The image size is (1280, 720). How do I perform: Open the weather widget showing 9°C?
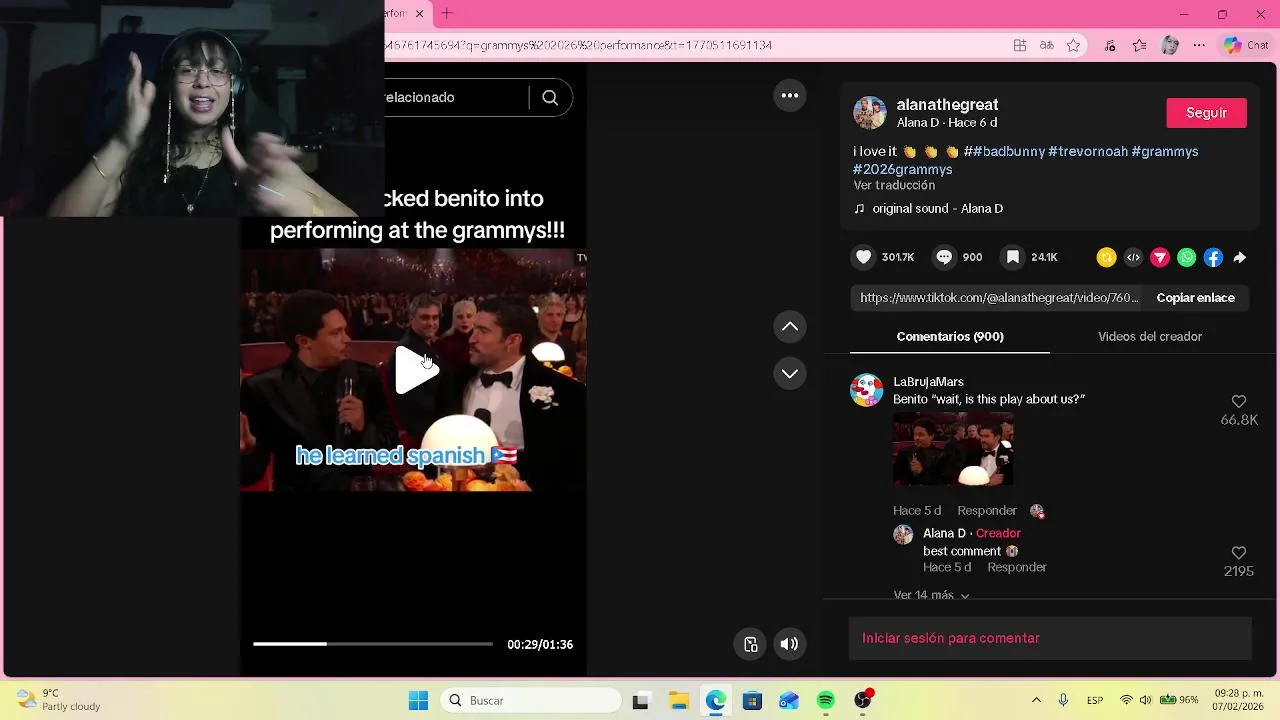(x=60, y=700)
